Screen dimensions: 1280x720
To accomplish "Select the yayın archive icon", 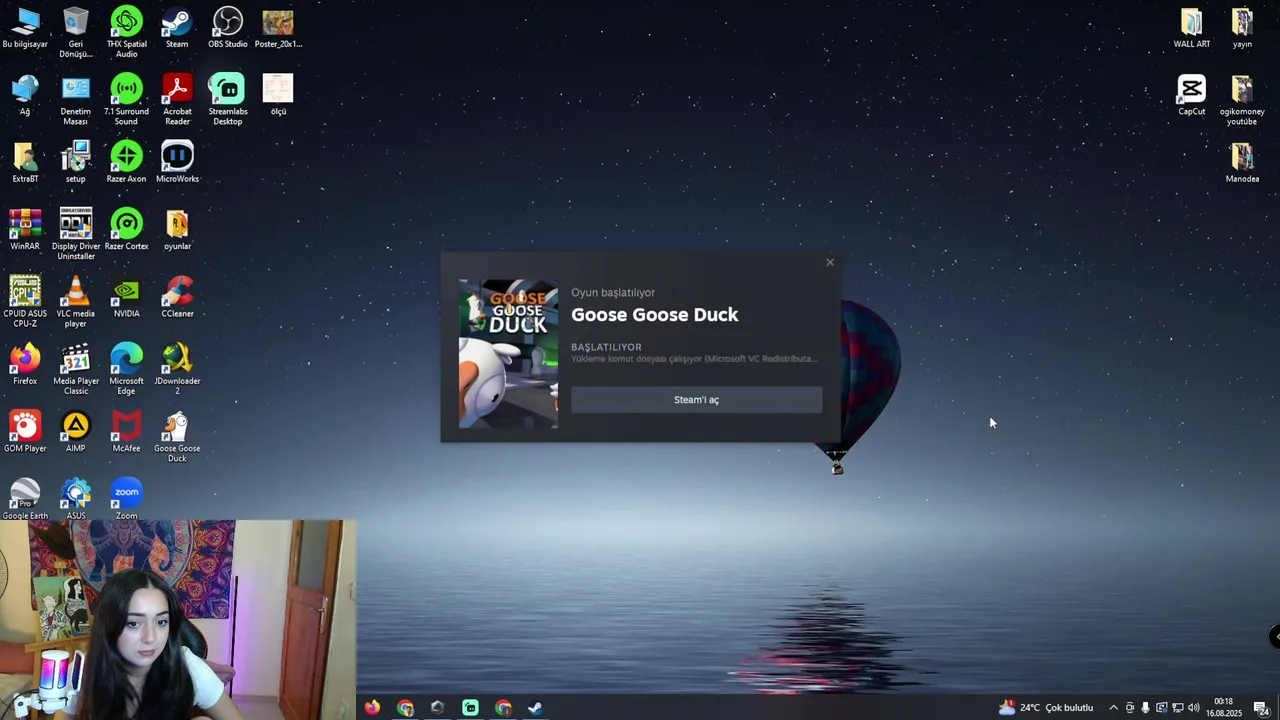I will (1242, 28).
